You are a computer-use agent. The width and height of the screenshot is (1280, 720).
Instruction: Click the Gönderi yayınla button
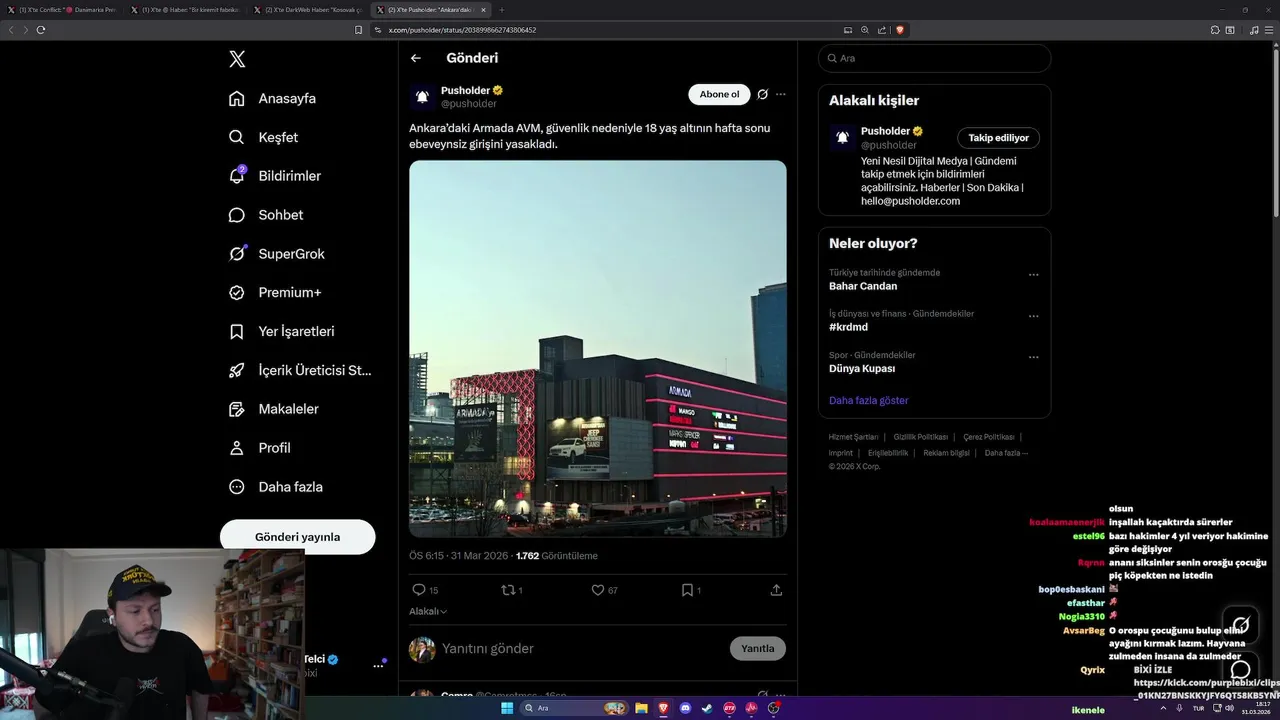pos(298,537)
